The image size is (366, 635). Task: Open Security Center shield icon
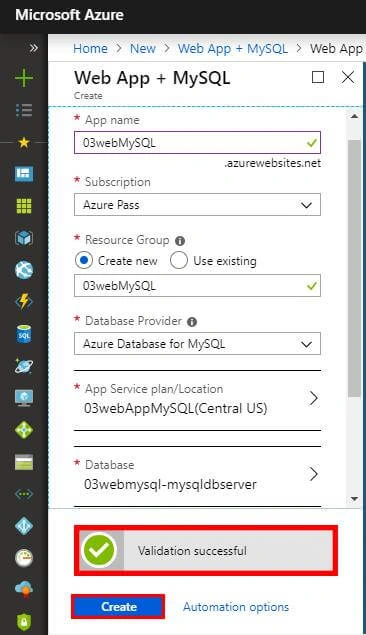point(24,622)
